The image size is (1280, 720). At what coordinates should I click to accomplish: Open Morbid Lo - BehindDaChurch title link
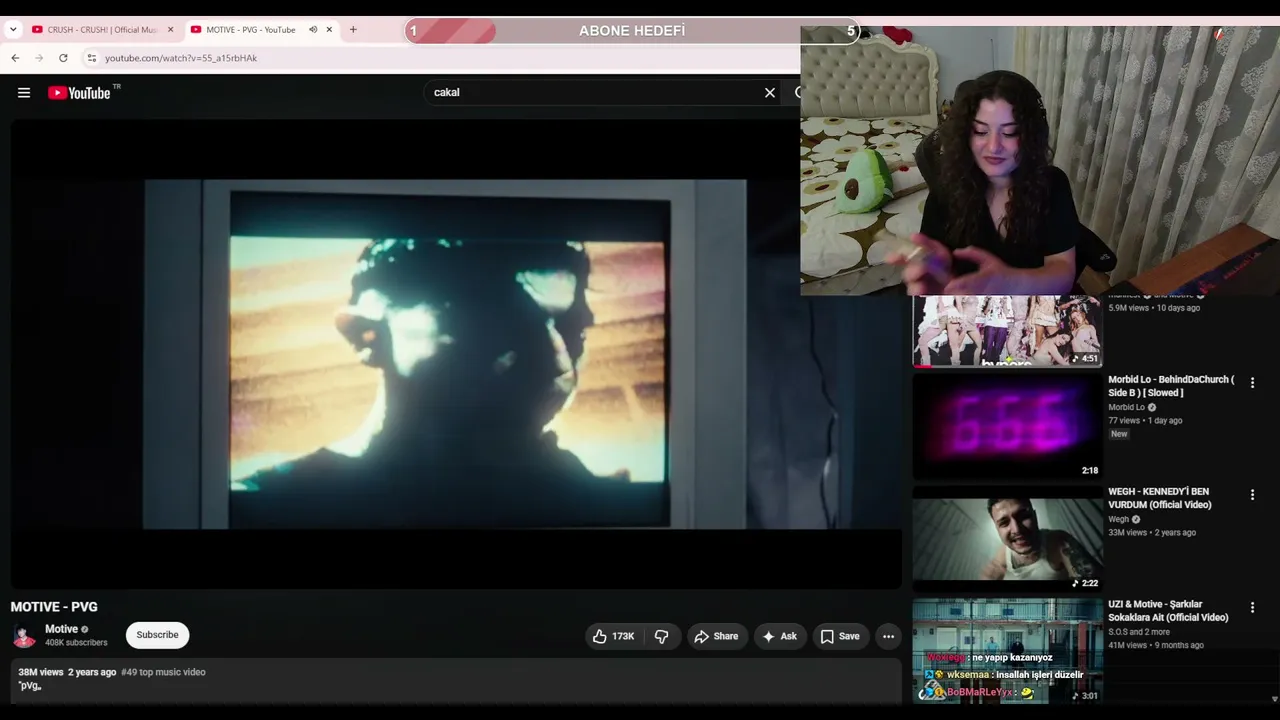(x=1171, y=386)
